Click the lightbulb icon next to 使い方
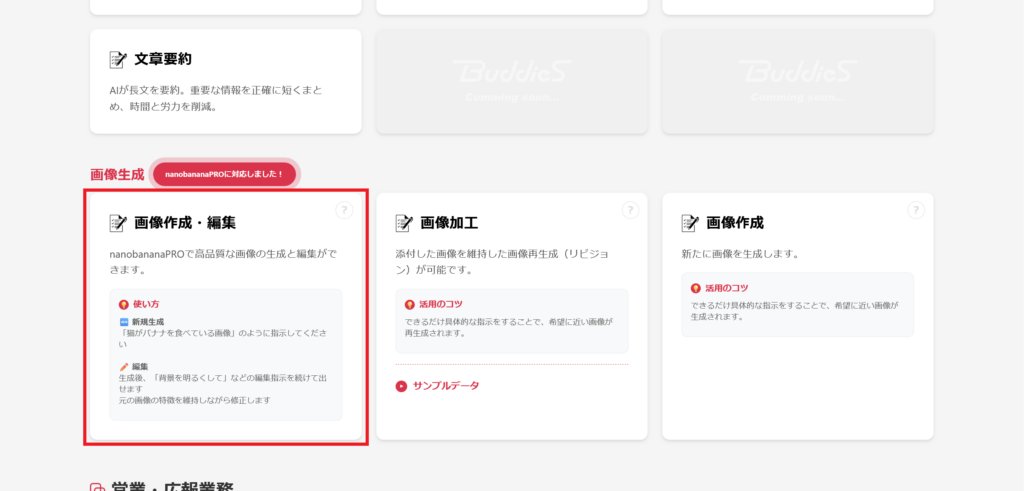 pyautogui.click(x=123, y=304)
